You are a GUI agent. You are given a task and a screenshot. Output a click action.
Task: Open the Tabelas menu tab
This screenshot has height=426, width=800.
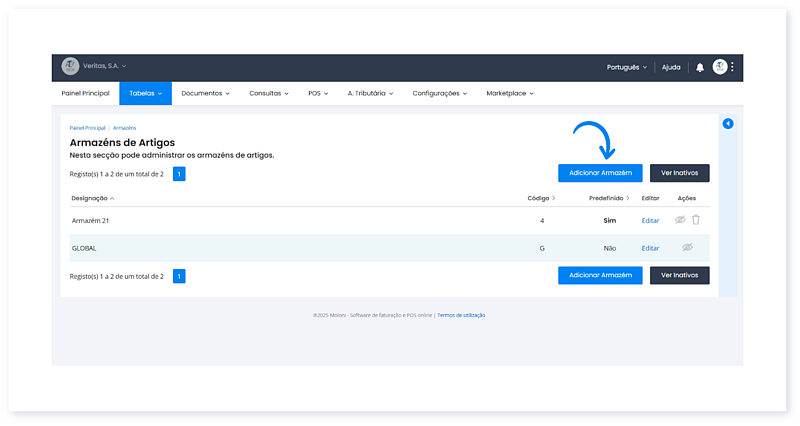tap(146, 93)
